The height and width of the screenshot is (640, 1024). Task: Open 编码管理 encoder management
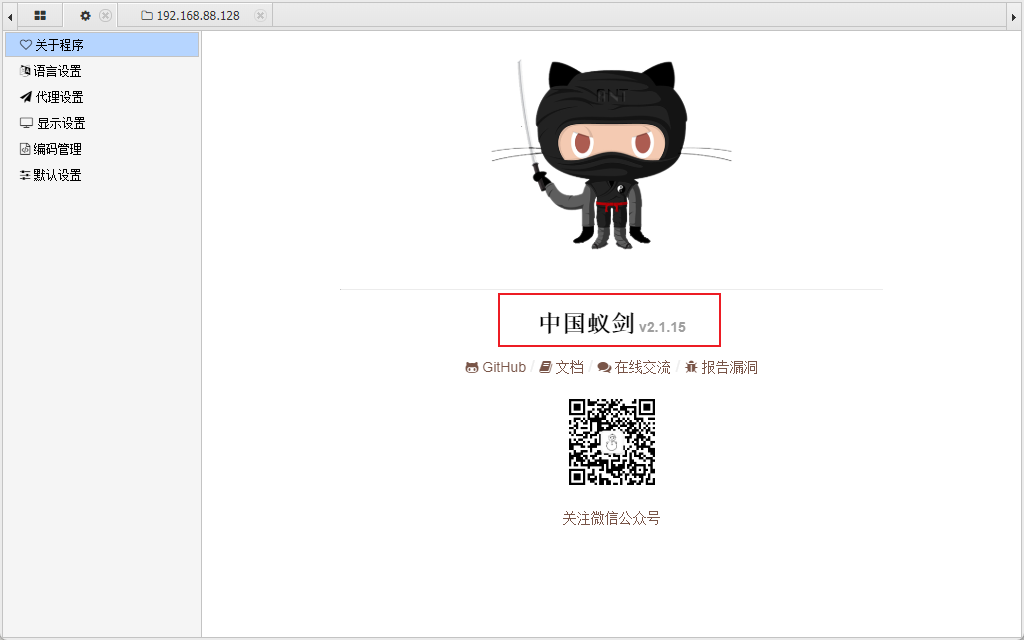pos(102,150)
